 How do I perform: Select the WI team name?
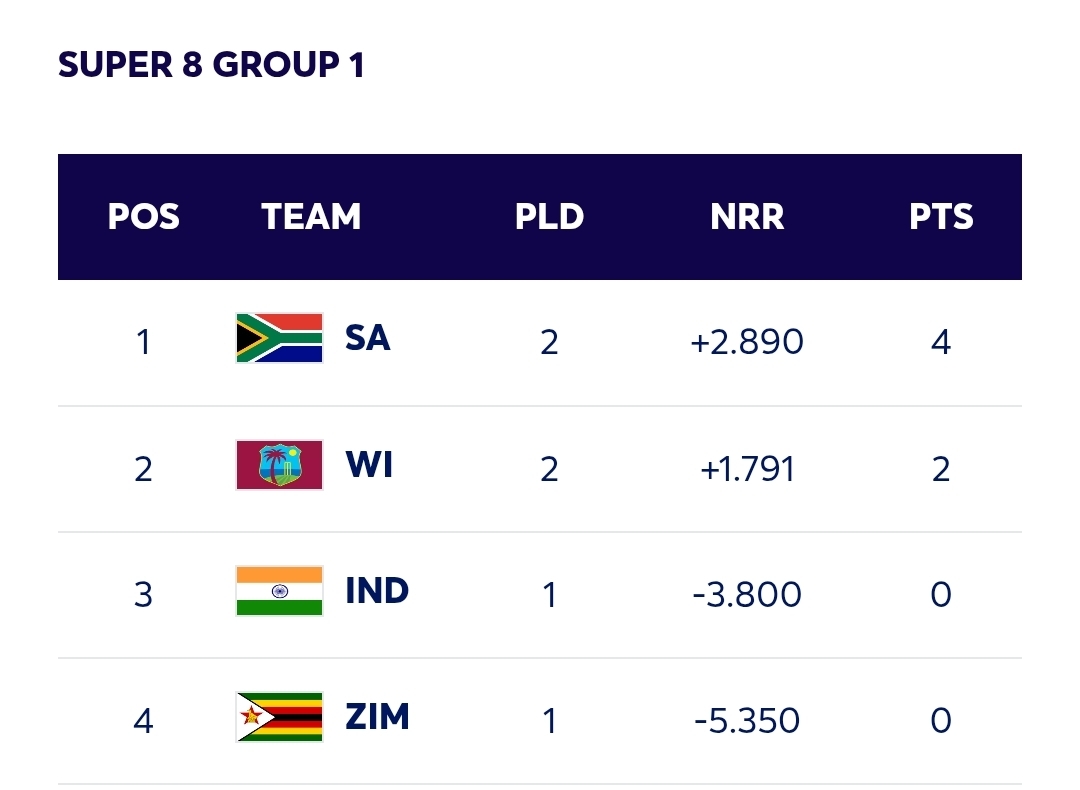[x=369, y=465]
